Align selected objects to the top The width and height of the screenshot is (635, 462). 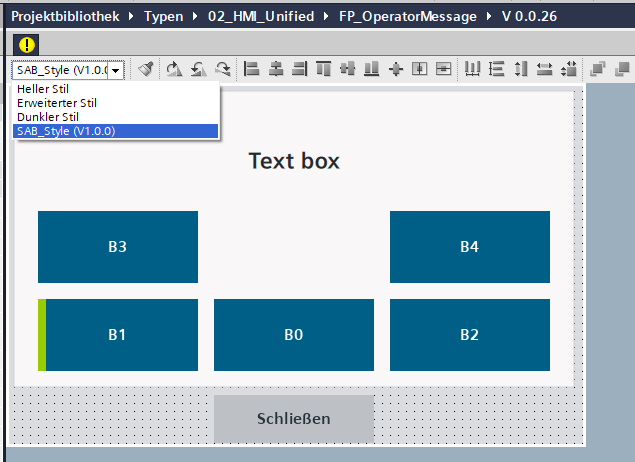click(x=324, y=69)
